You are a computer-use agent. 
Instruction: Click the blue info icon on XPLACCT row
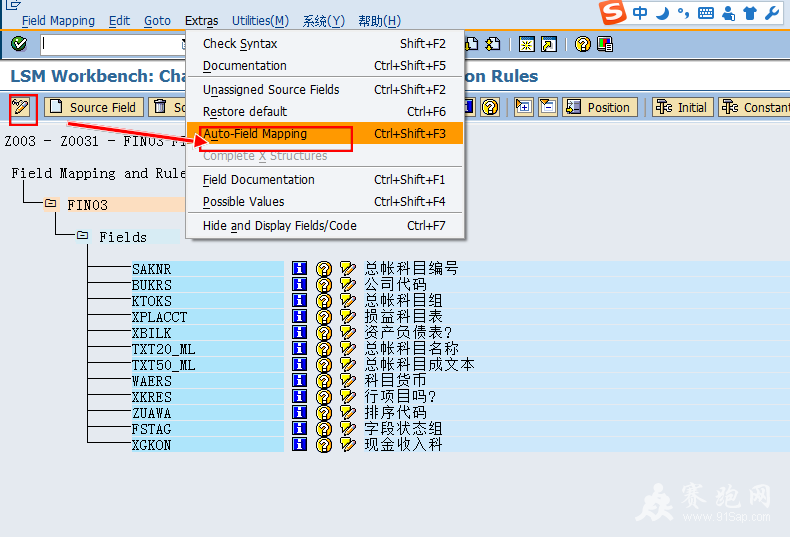pyautogui.click(x=299, y=317)
